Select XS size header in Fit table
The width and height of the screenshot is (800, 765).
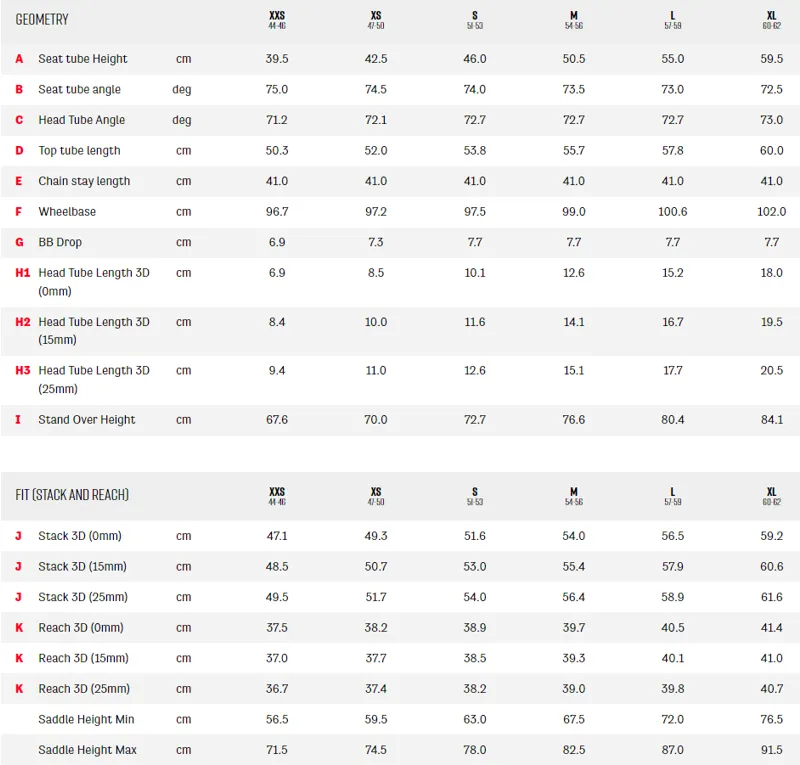click(376, 496)
